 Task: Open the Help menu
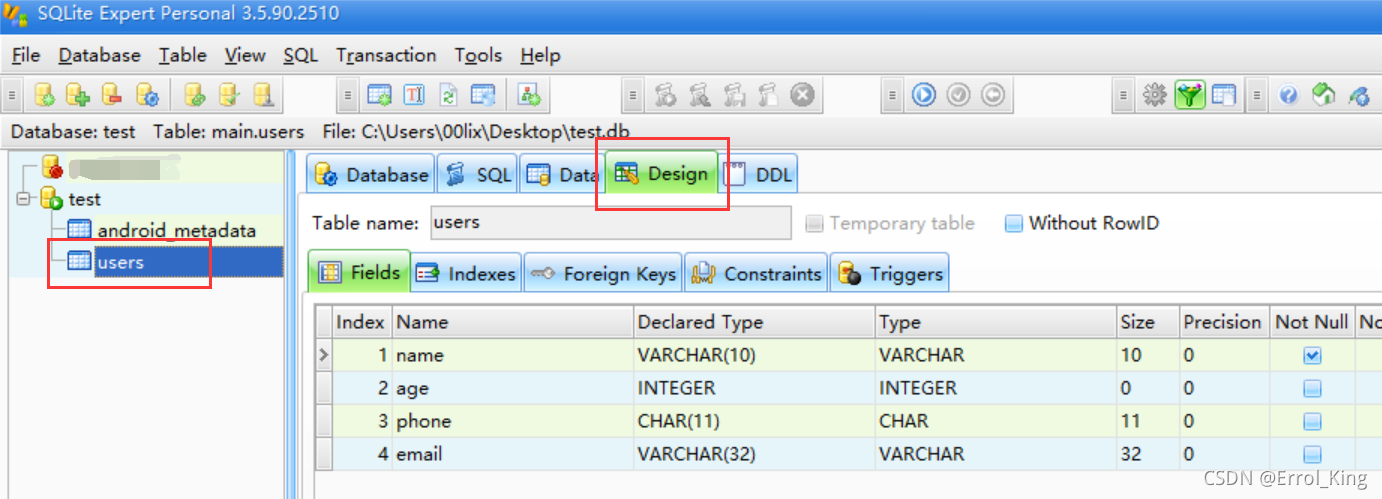tap(540, 55)
